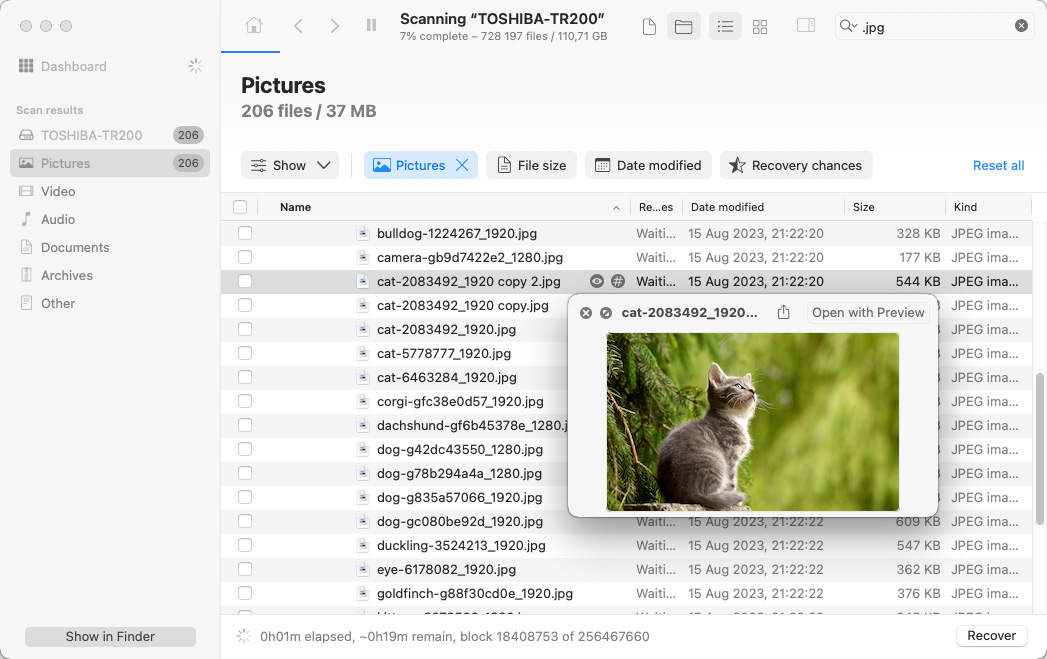Image resolution: width=1047 pixels, height=659 pixels.
Task: Click the 328 KB size cell
Action: [x=918, y=233]
